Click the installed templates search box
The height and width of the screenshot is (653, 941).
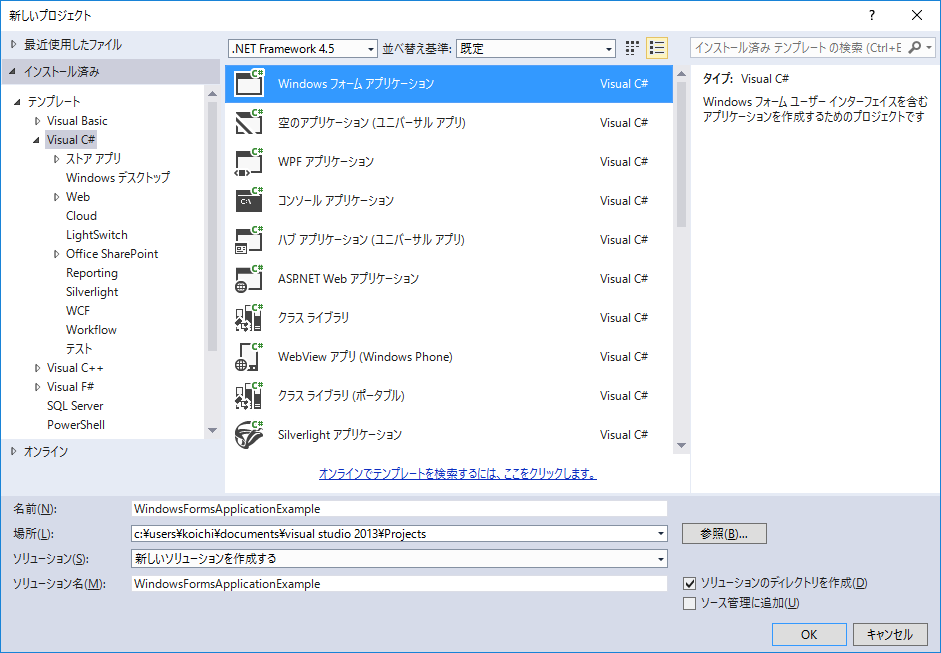tap(800, 47)
